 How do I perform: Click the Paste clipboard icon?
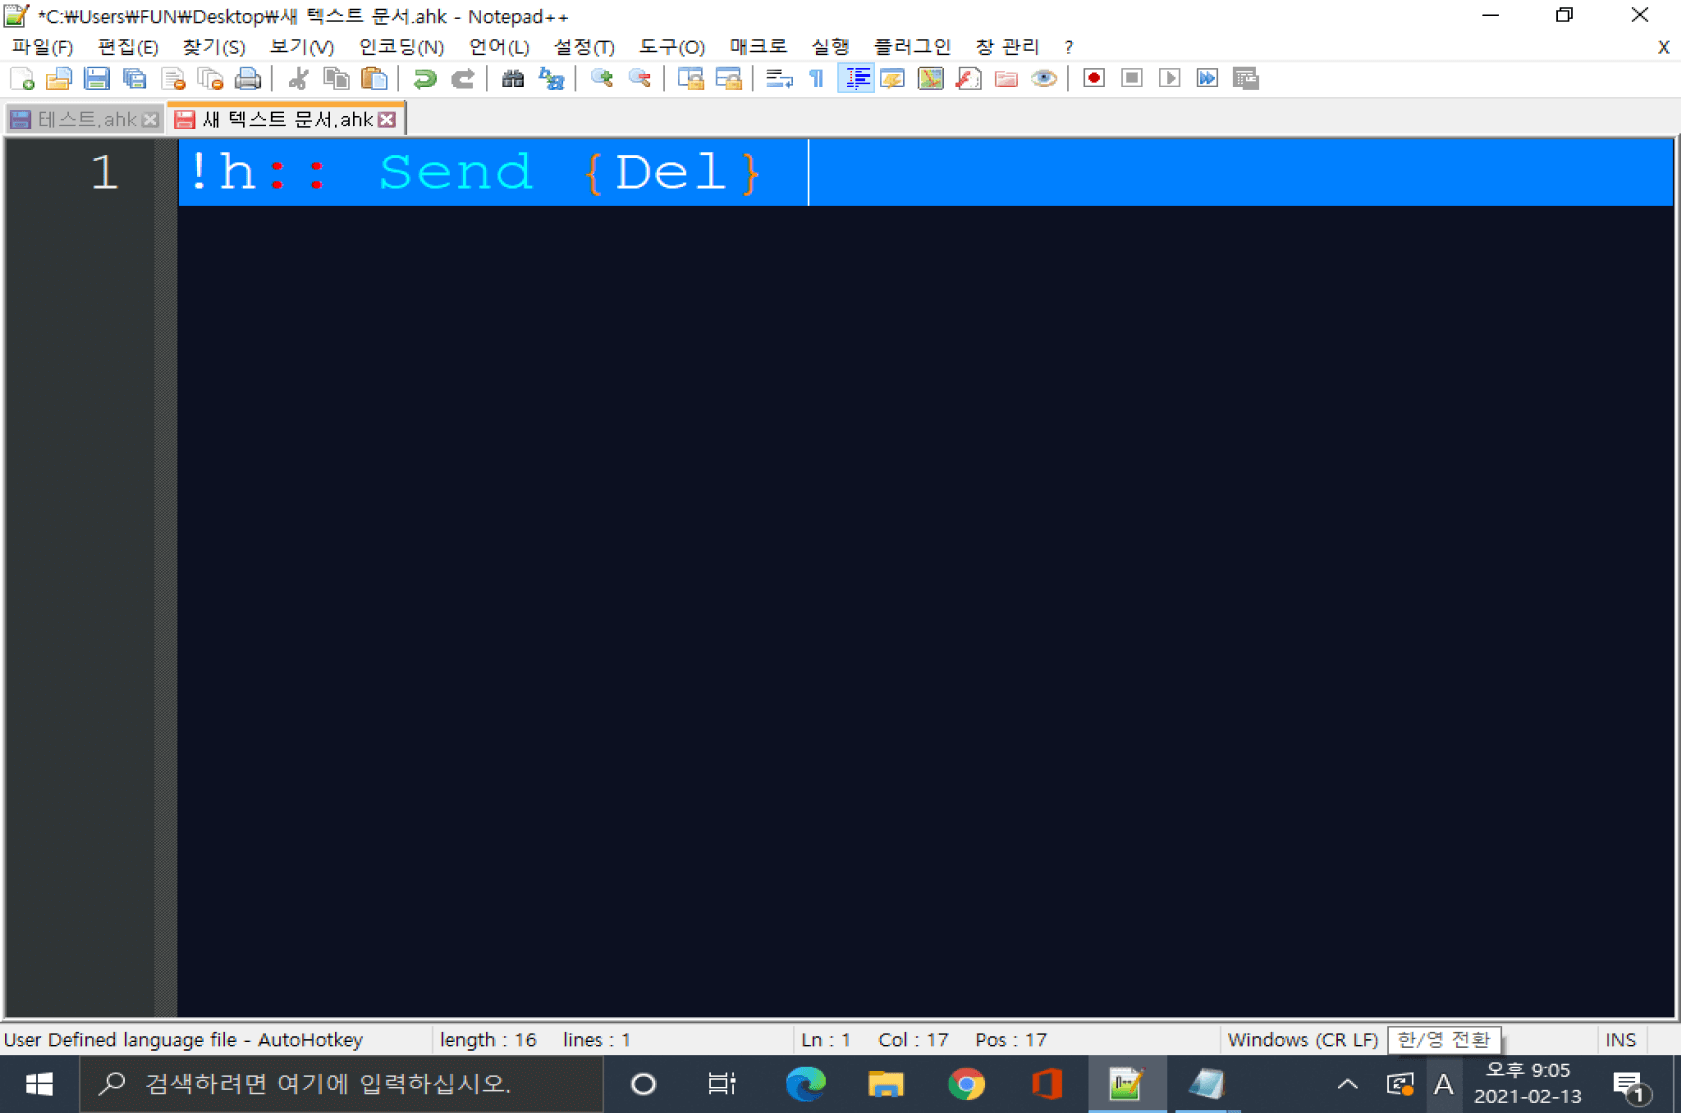(374, 79)
